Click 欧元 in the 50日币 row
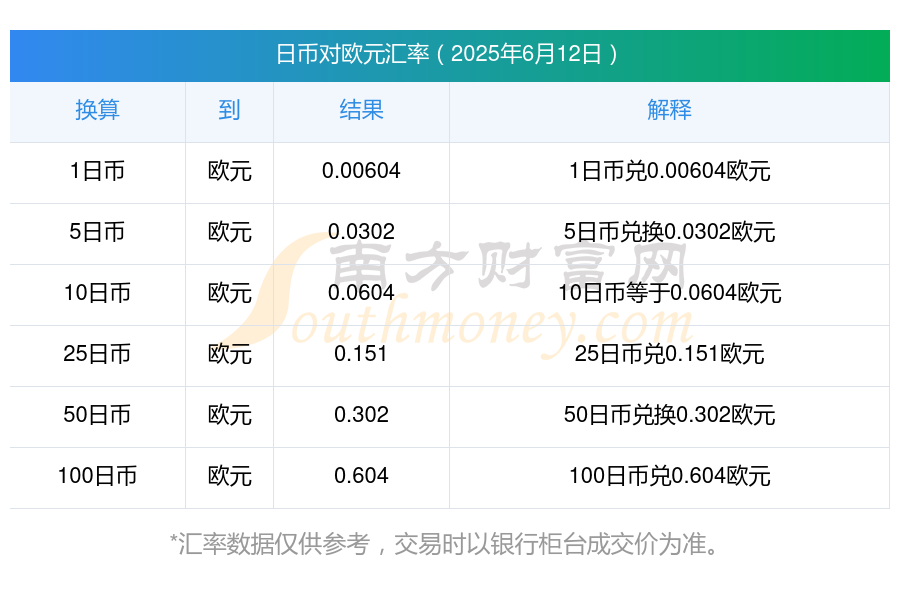This screenshot has height=600, width=900. click(x=230, y=415)
